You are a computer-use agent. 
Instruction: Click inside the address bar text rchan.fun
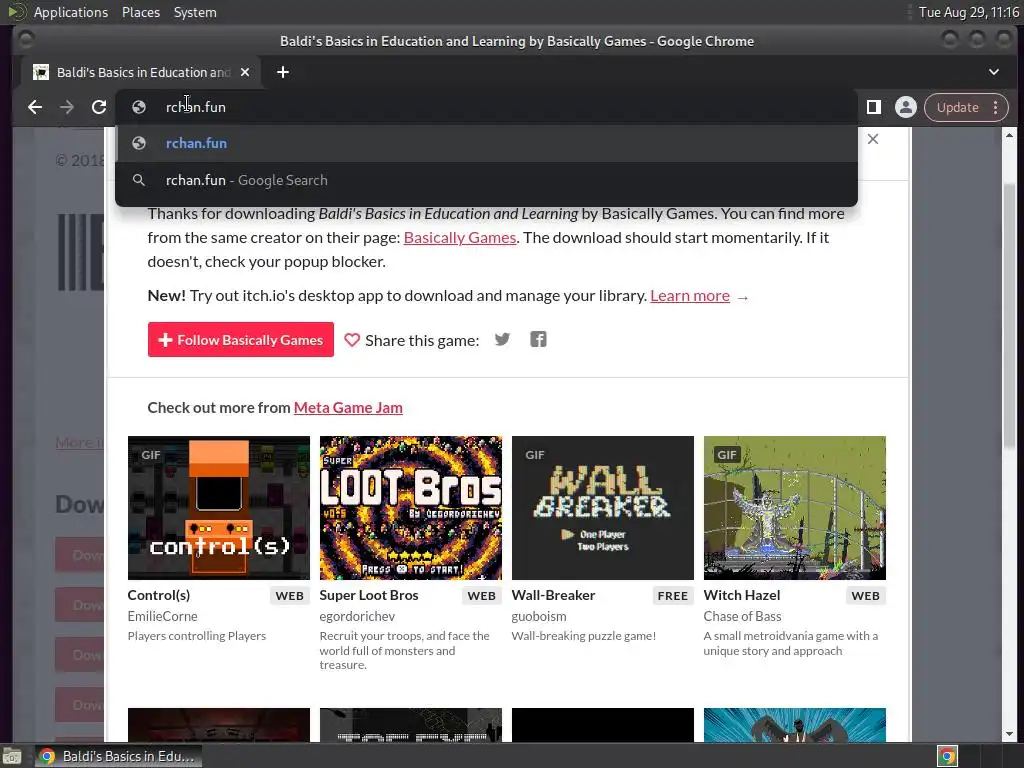196,107
